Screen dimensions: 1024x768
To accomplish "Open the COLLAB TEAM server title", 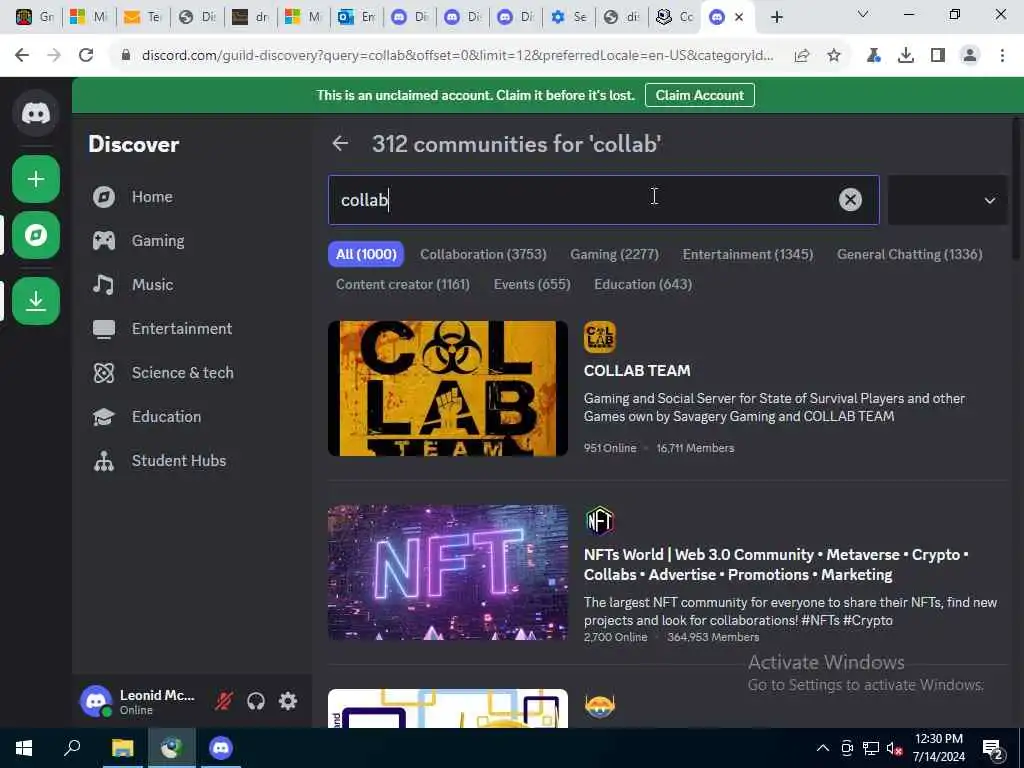I will (x=637, y=370).
